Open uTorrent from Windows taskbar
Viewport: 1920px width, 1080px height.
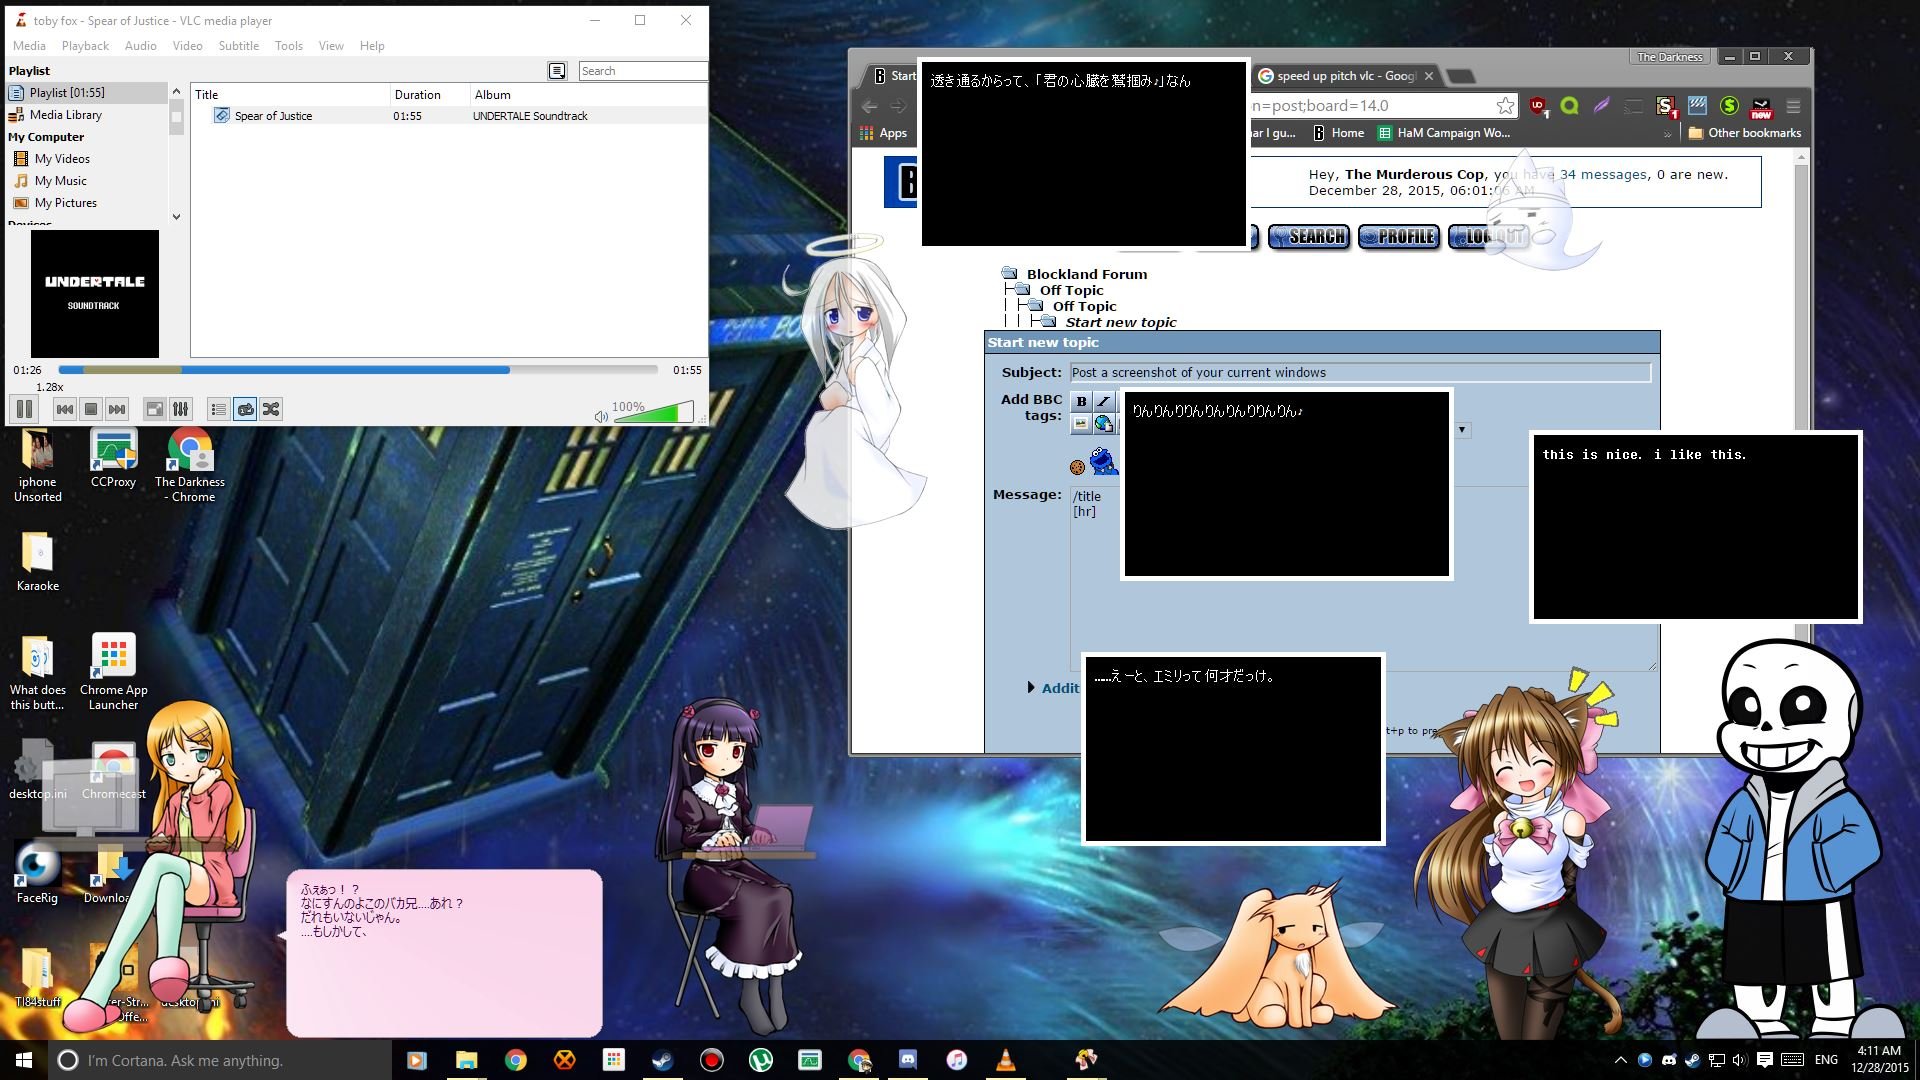point(760,1060)
